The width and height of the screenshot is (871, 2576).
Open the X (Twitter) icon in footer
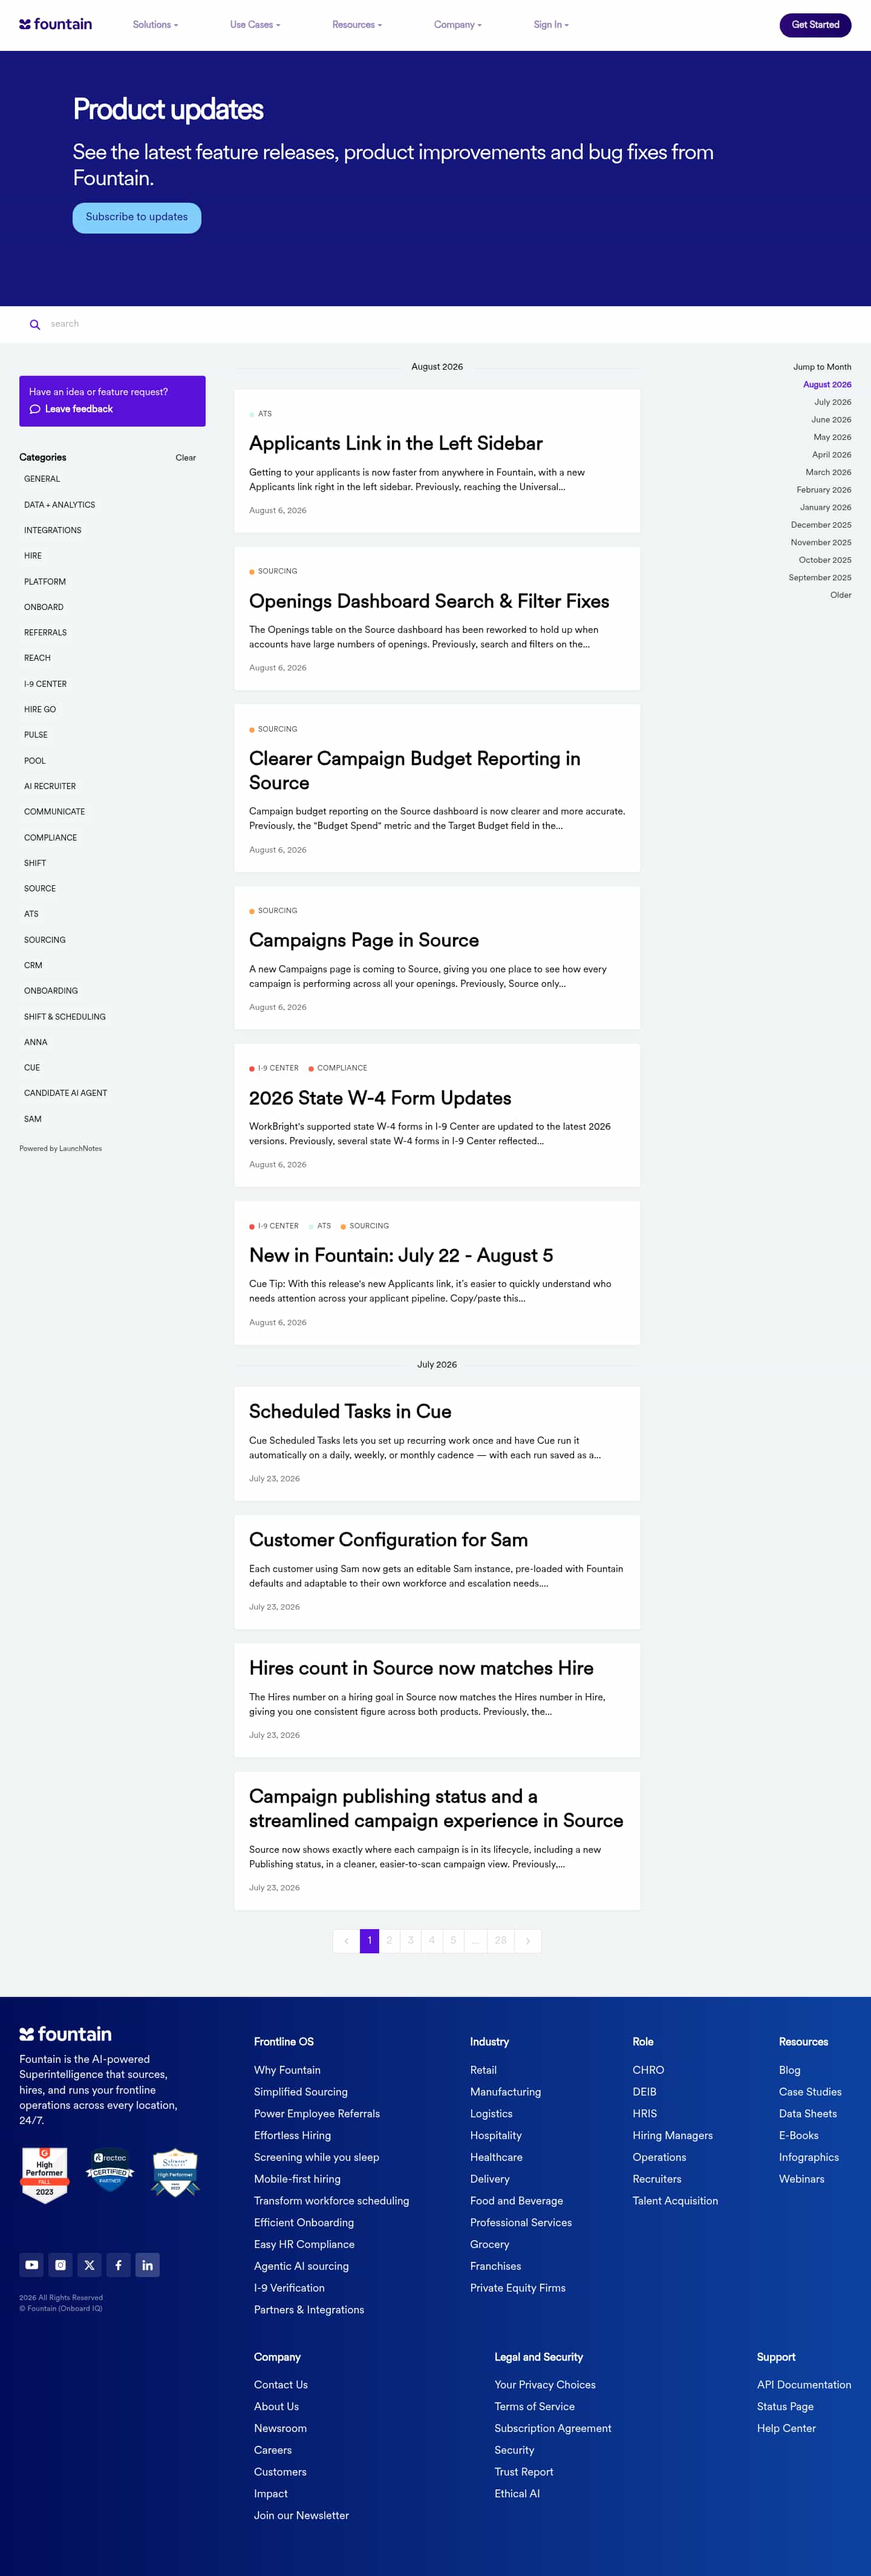[x=89, y=2265]
